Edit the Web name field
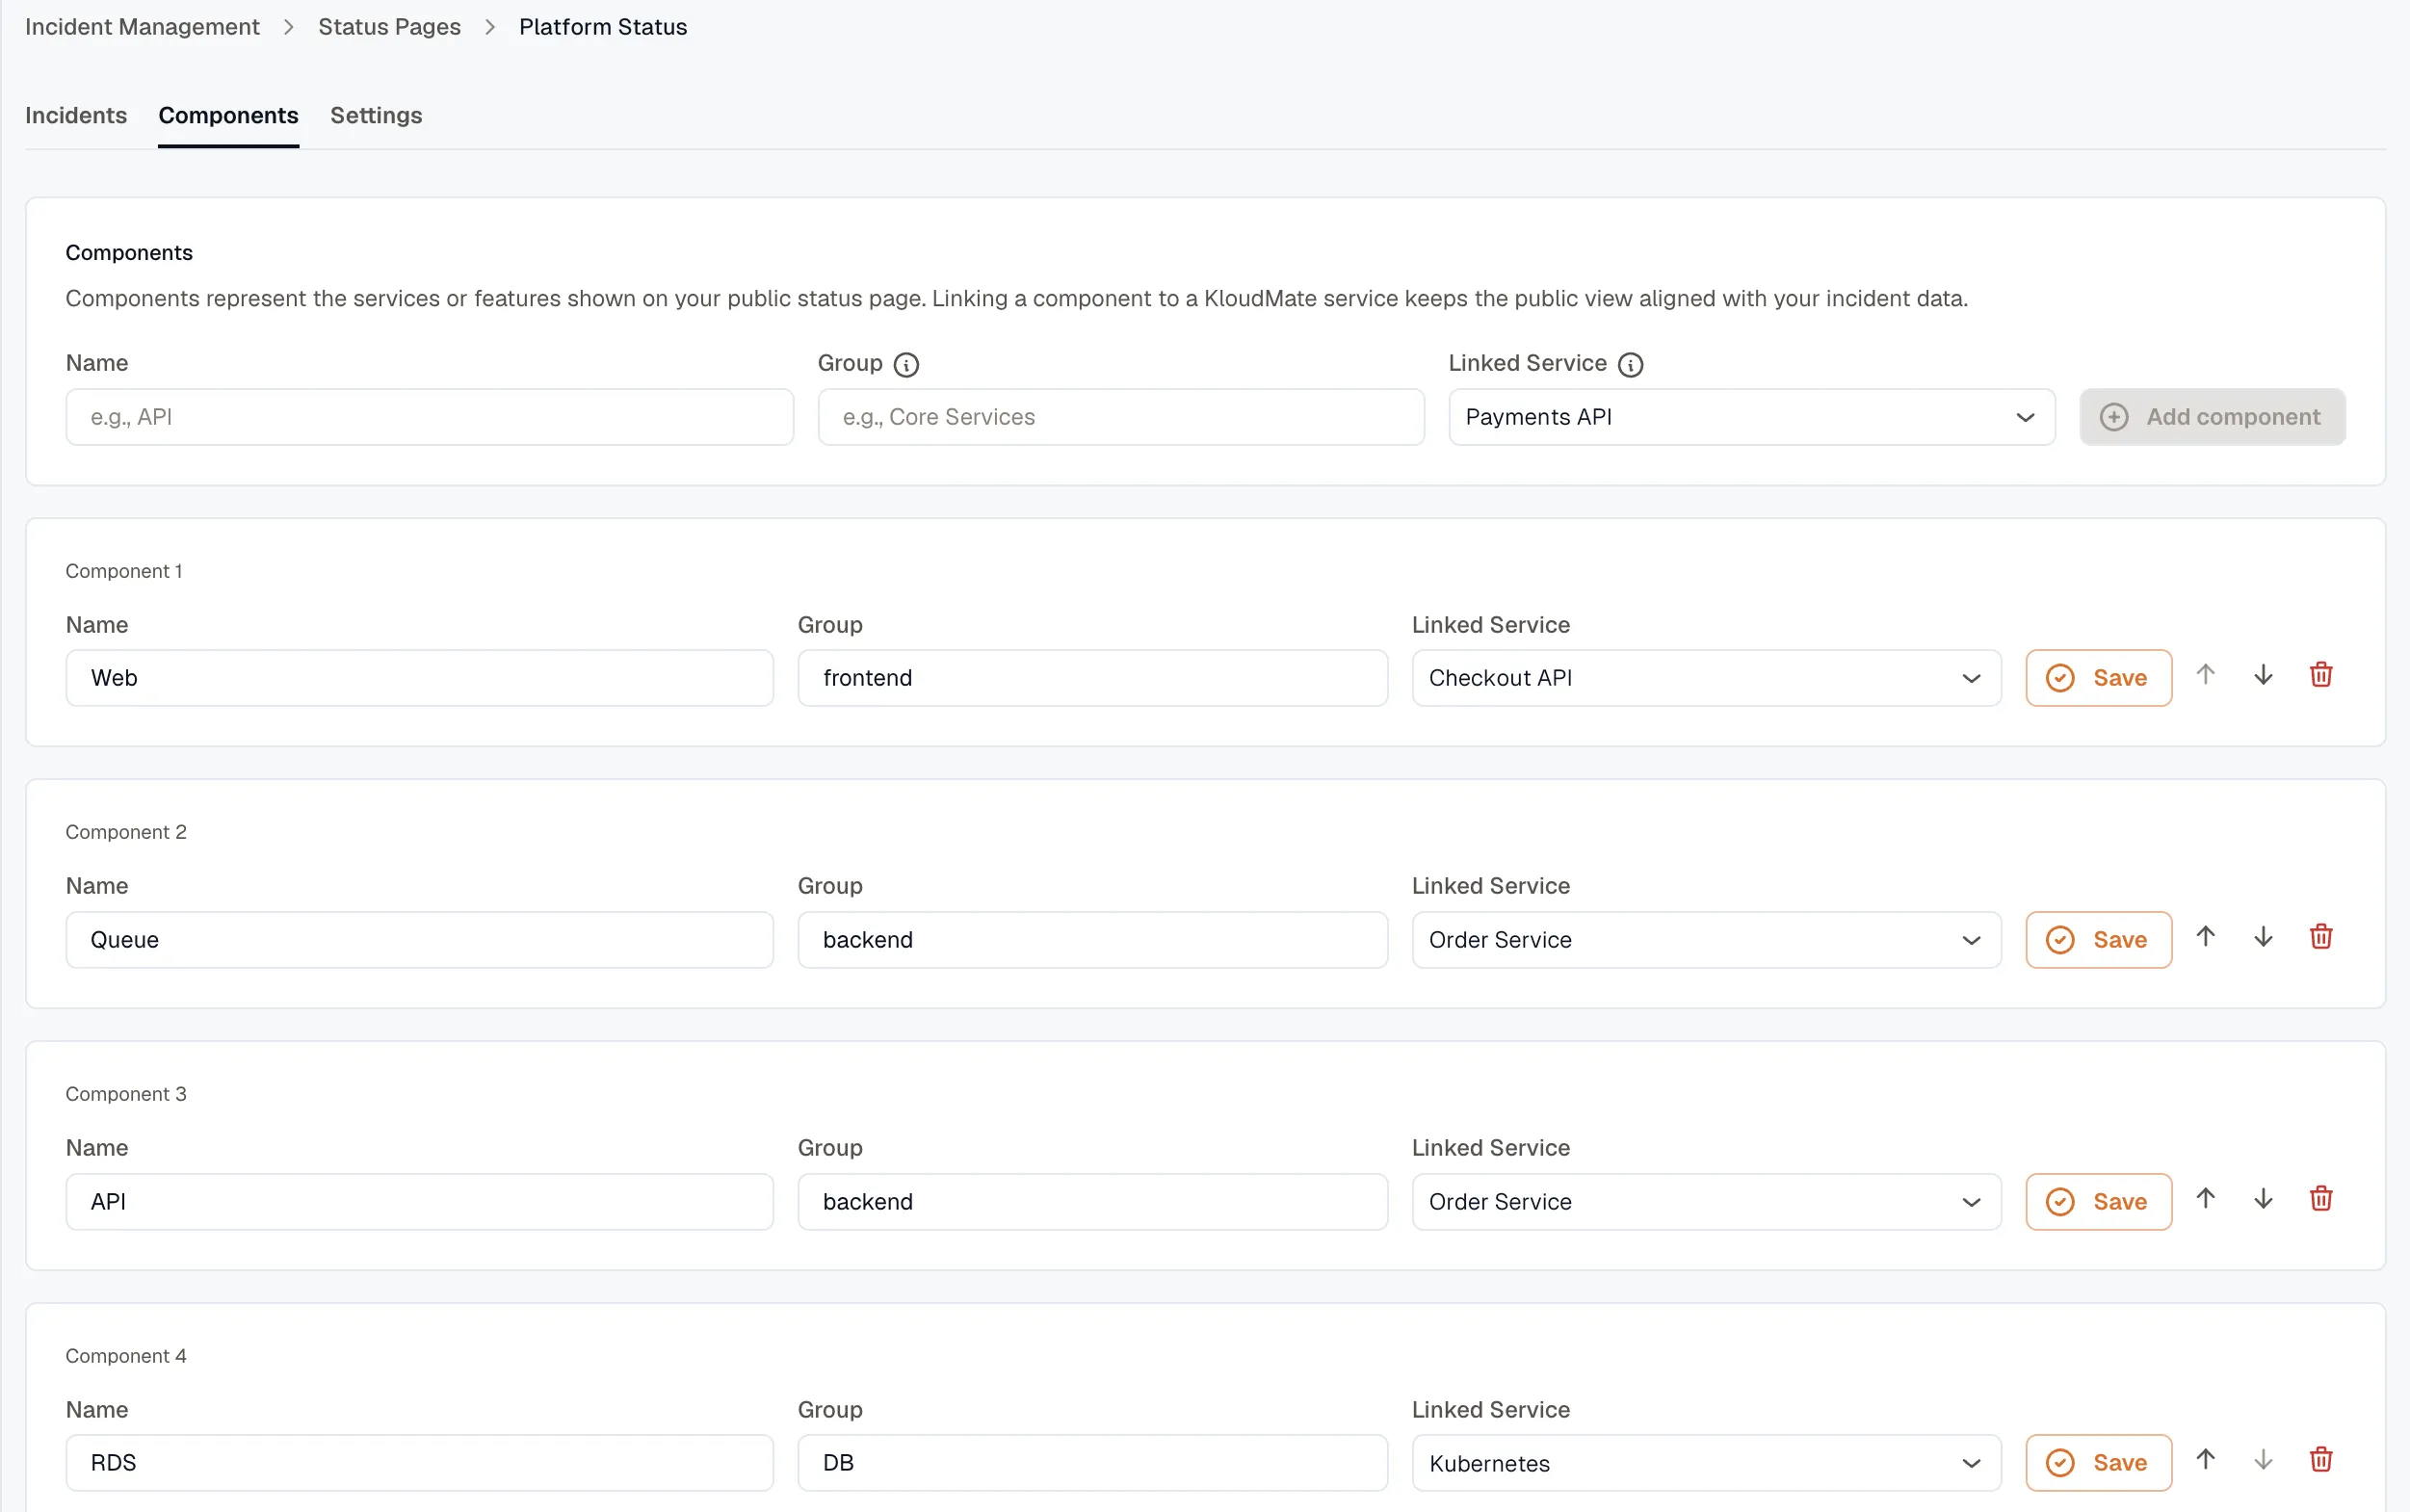Screen dimensions: 2410x1512 419,678
